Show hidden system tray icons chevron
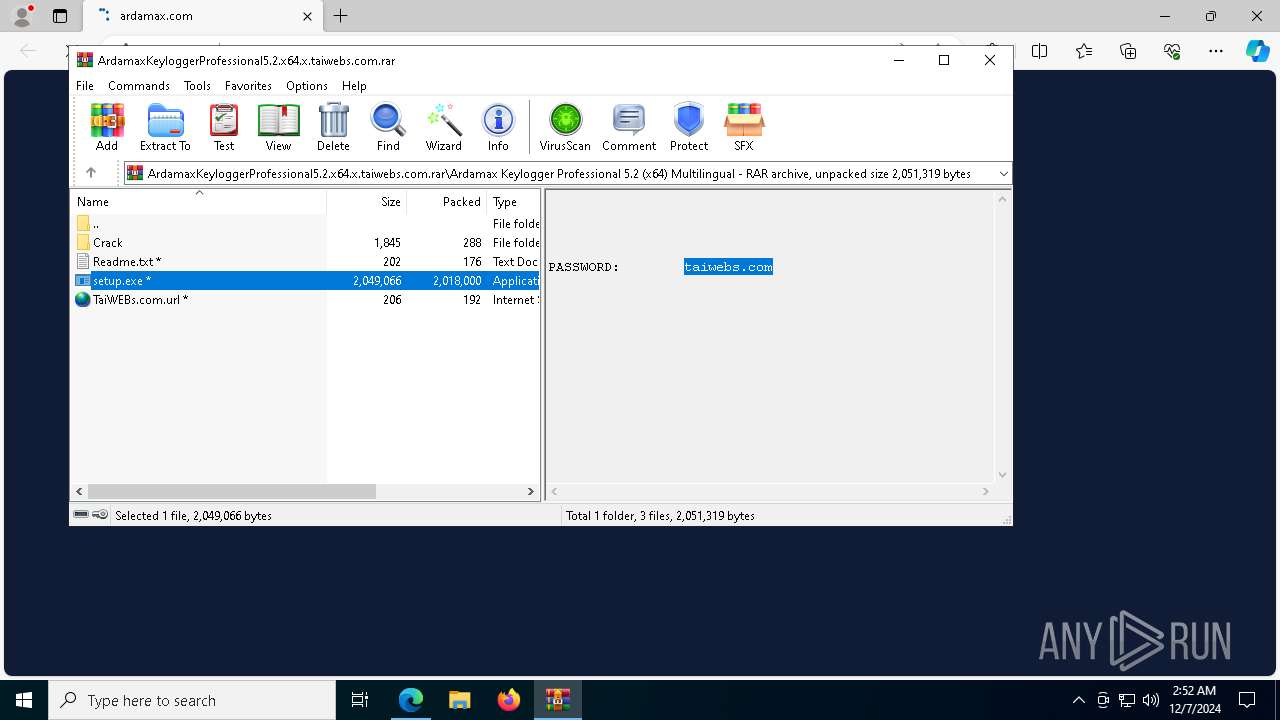The height and width of the screenshot is (720, 1280). pos(1078,700)
